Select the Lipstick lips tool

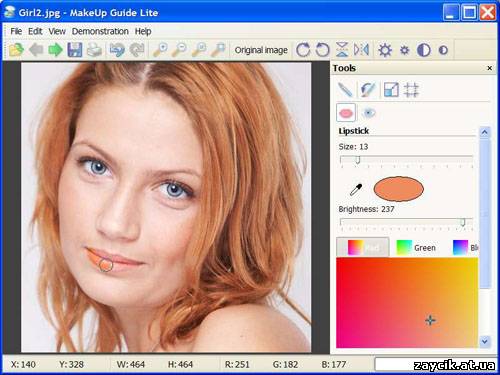346,113
